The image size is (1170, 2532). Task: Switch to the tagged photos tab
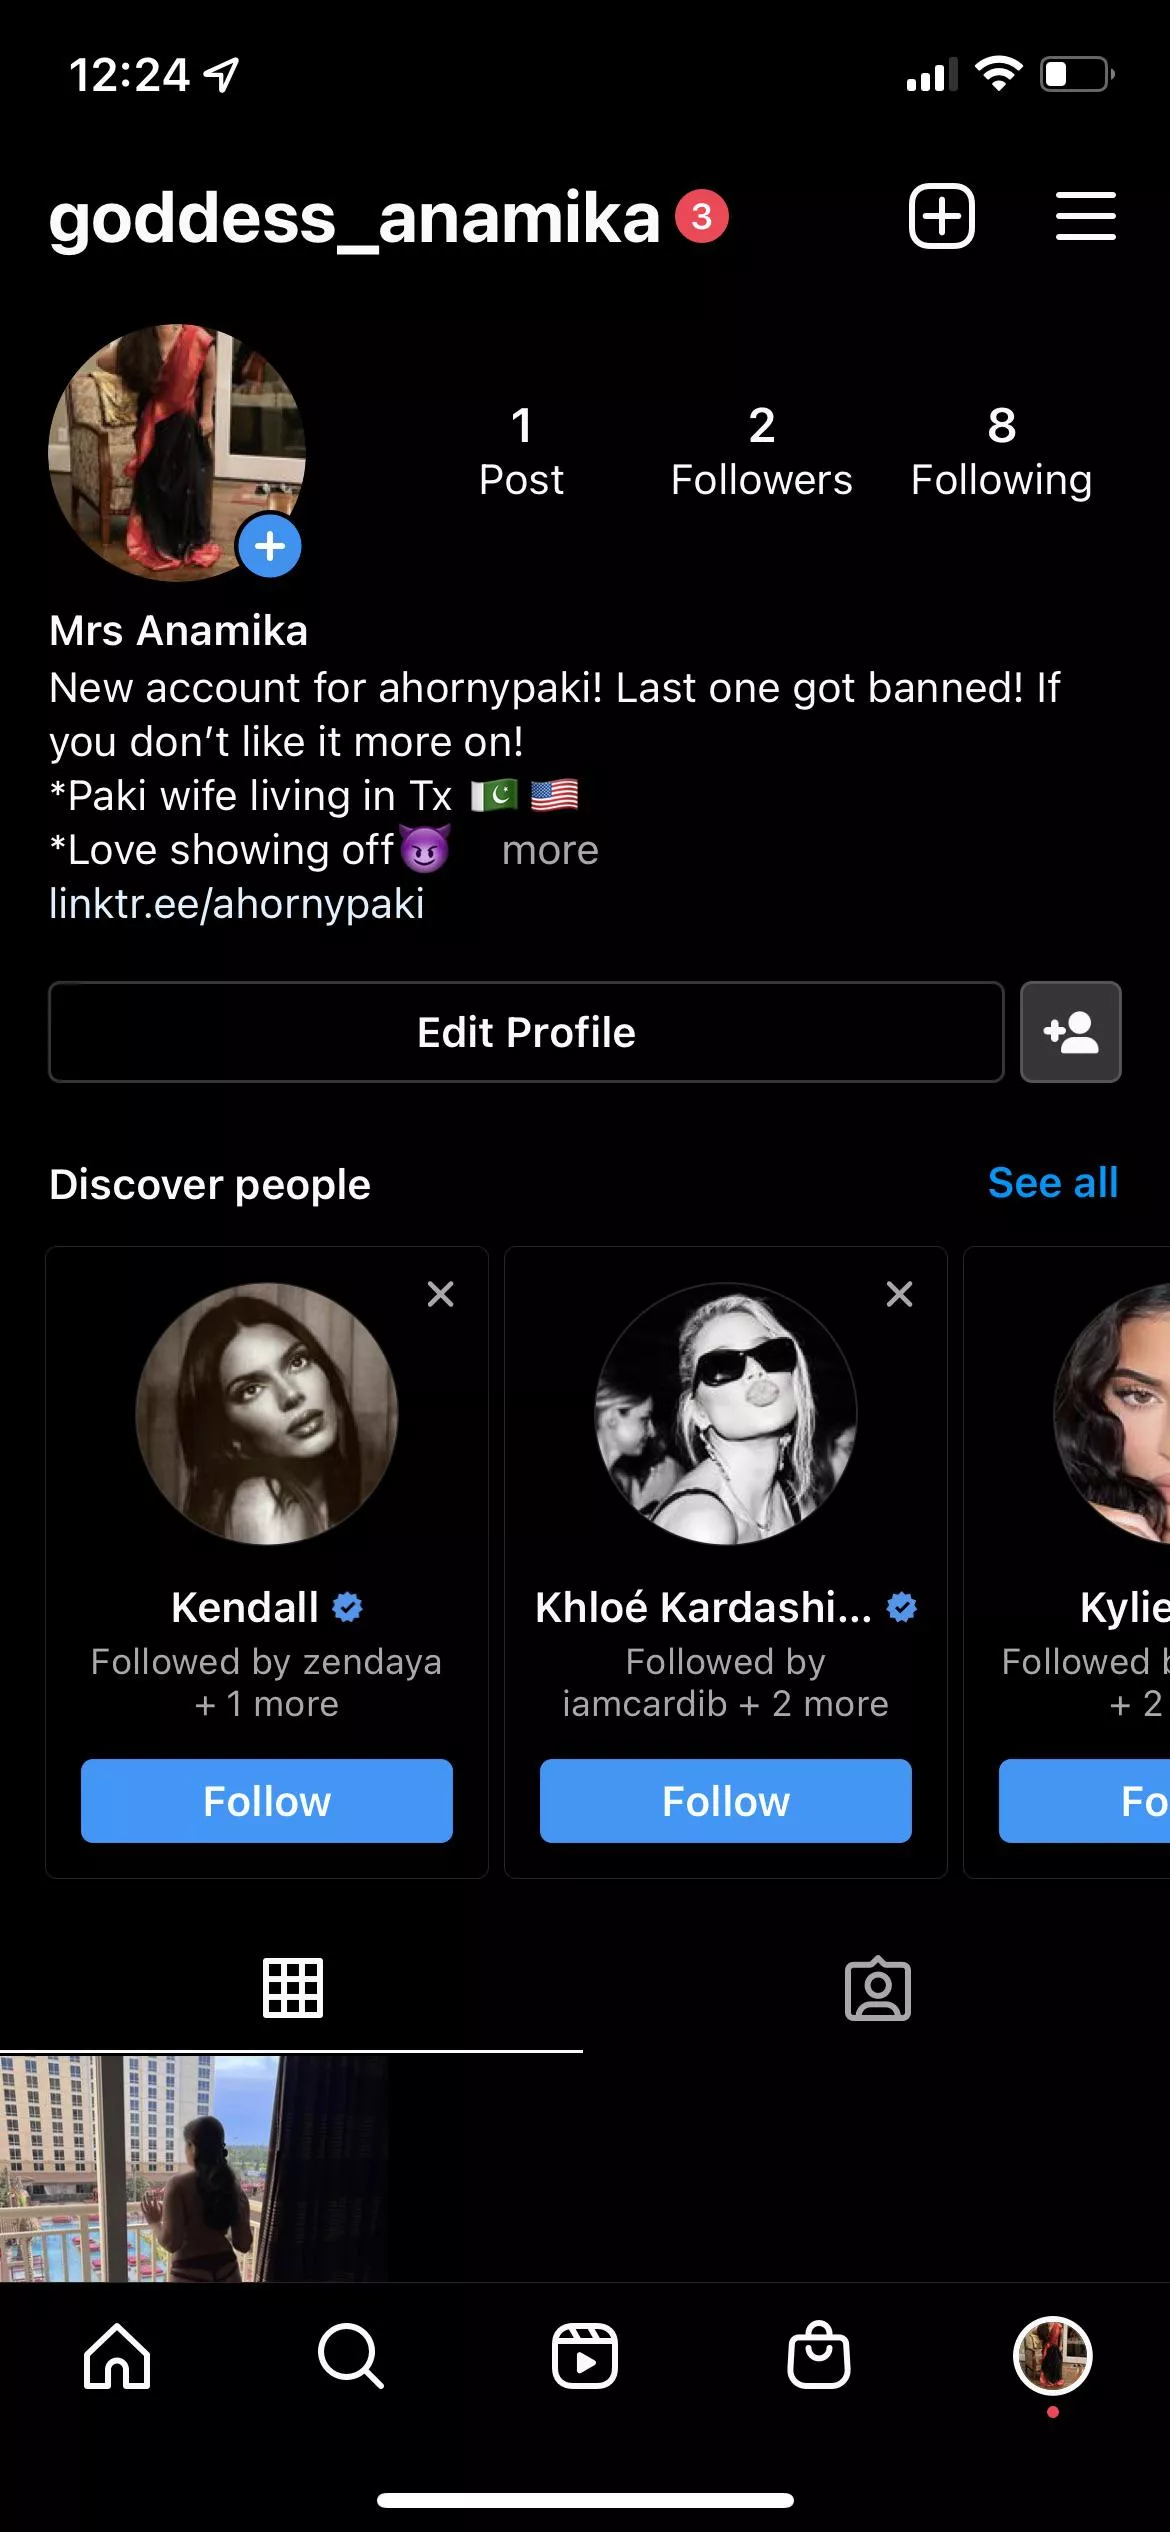click(877, 1988)
